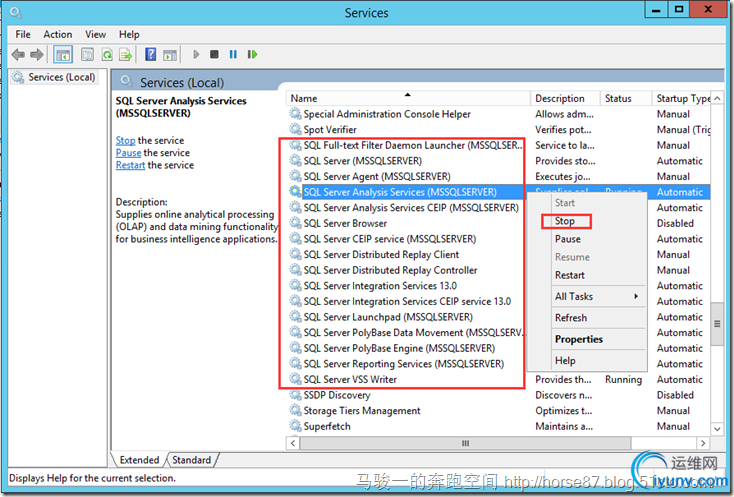Viewport: 734px width, 497px height.
Task: Switch to the Standard tab
Action: pos(191,460)
